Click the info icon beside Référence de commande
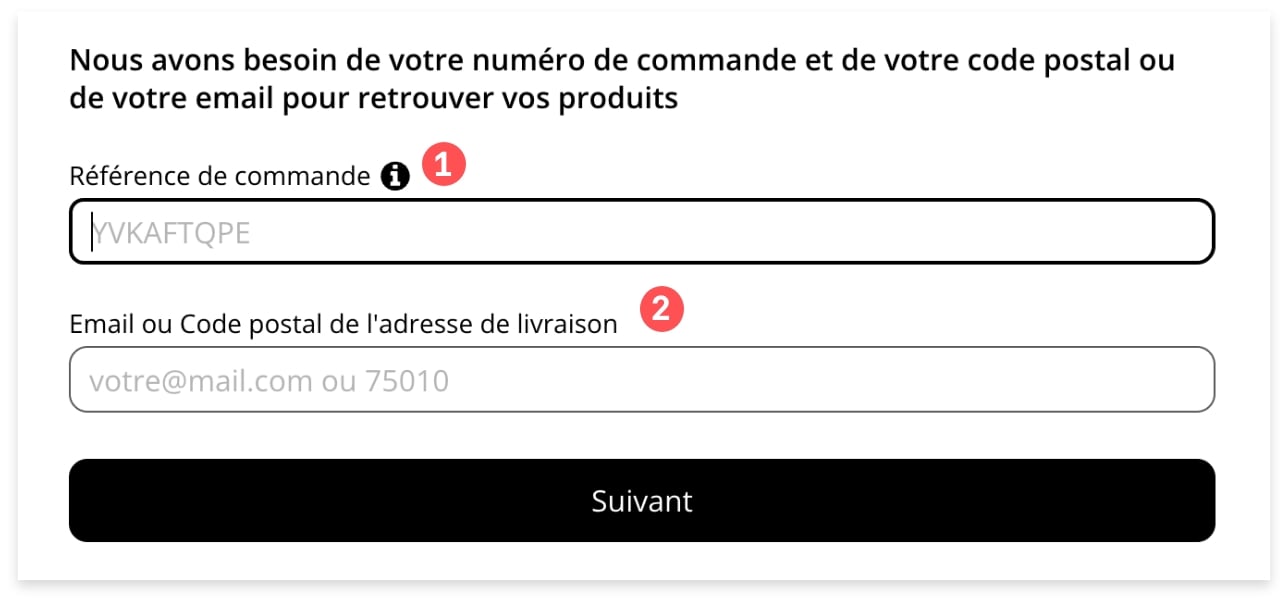 pos(395,177)
